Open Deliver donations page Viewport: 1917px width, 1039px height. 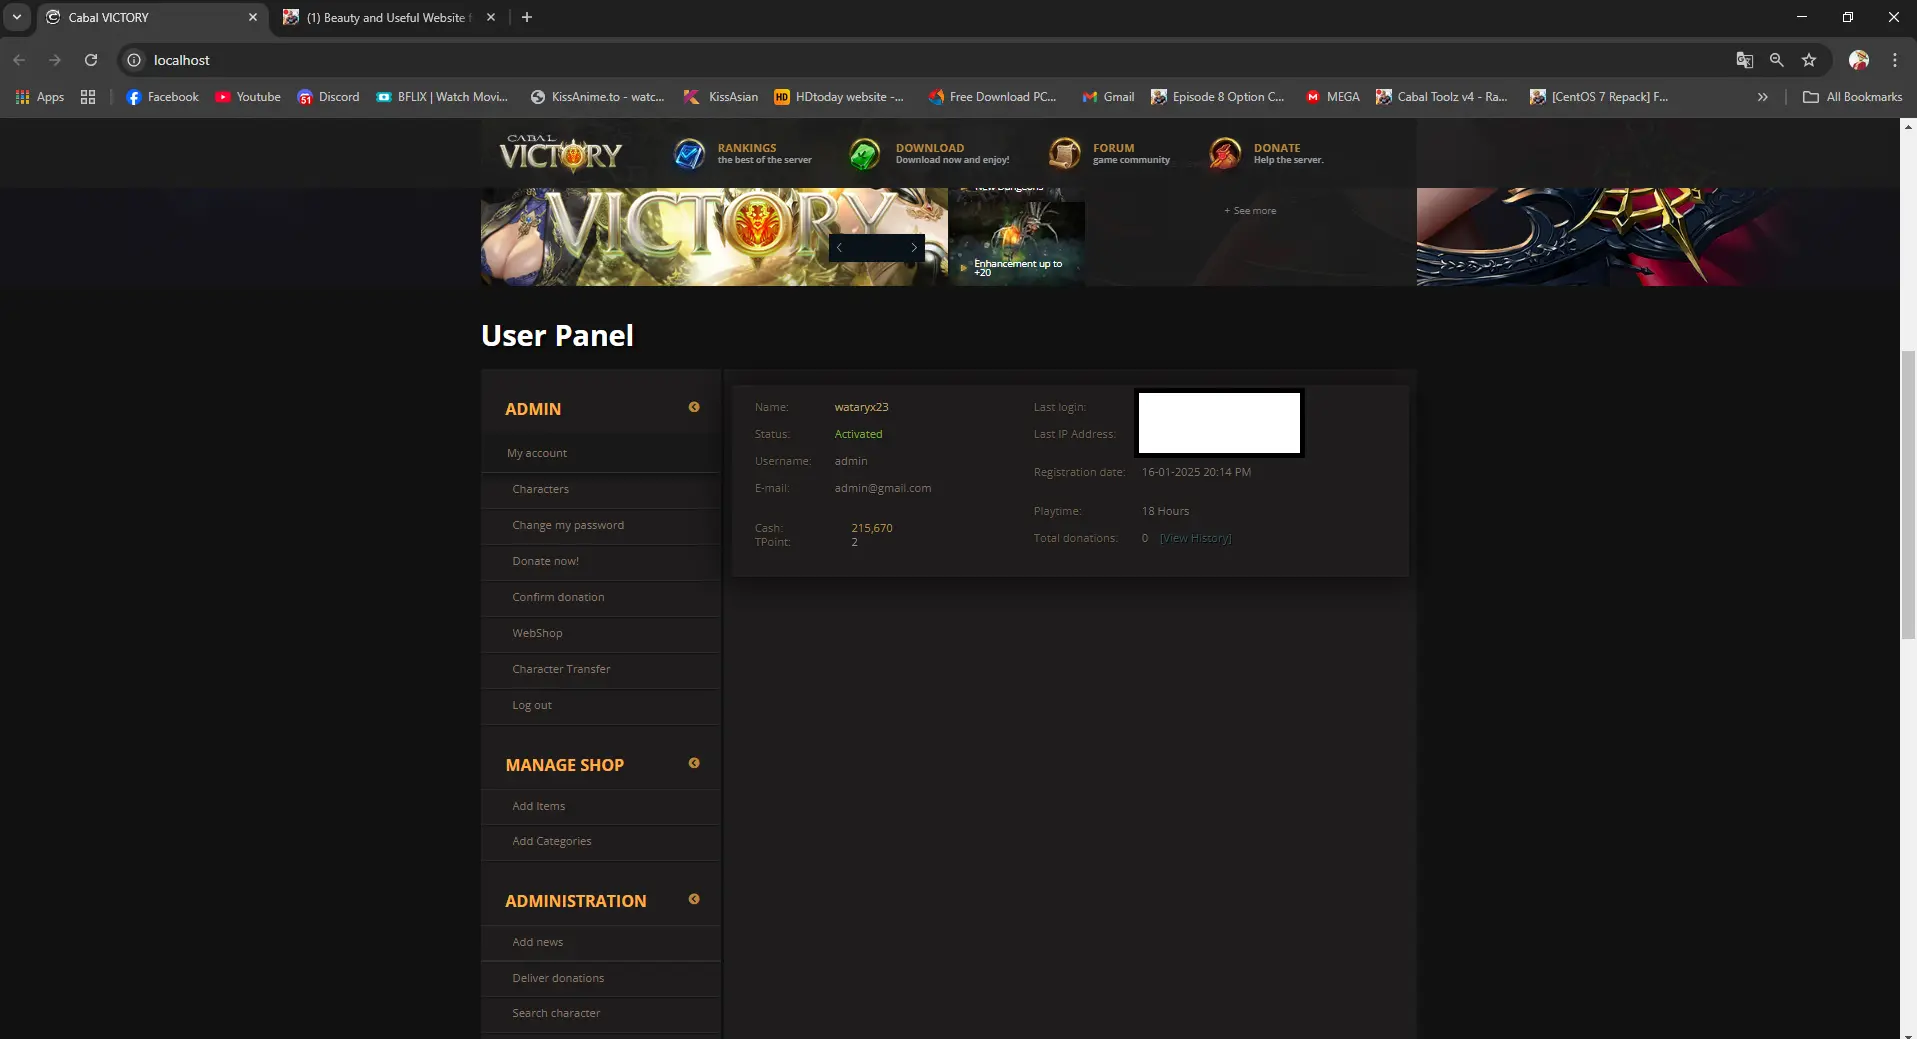(x=558, y=978)
